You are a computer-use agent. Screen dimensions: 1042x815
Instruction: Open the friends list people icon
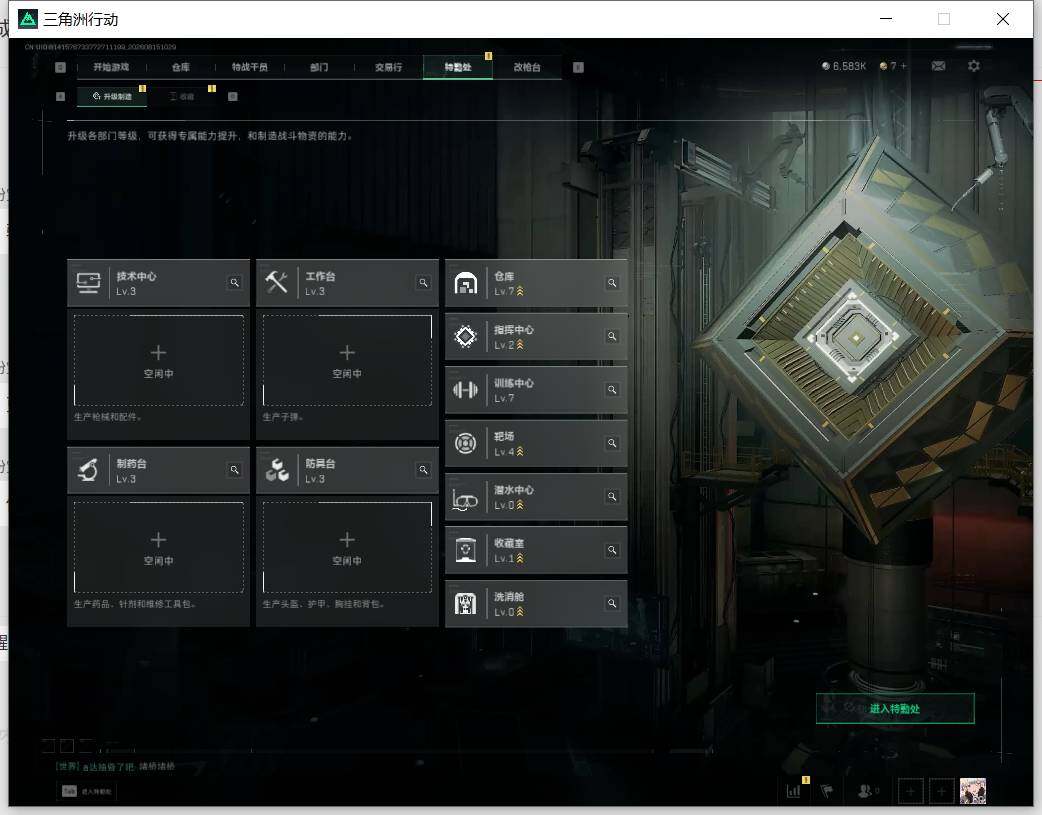click(x=865, y=791)
